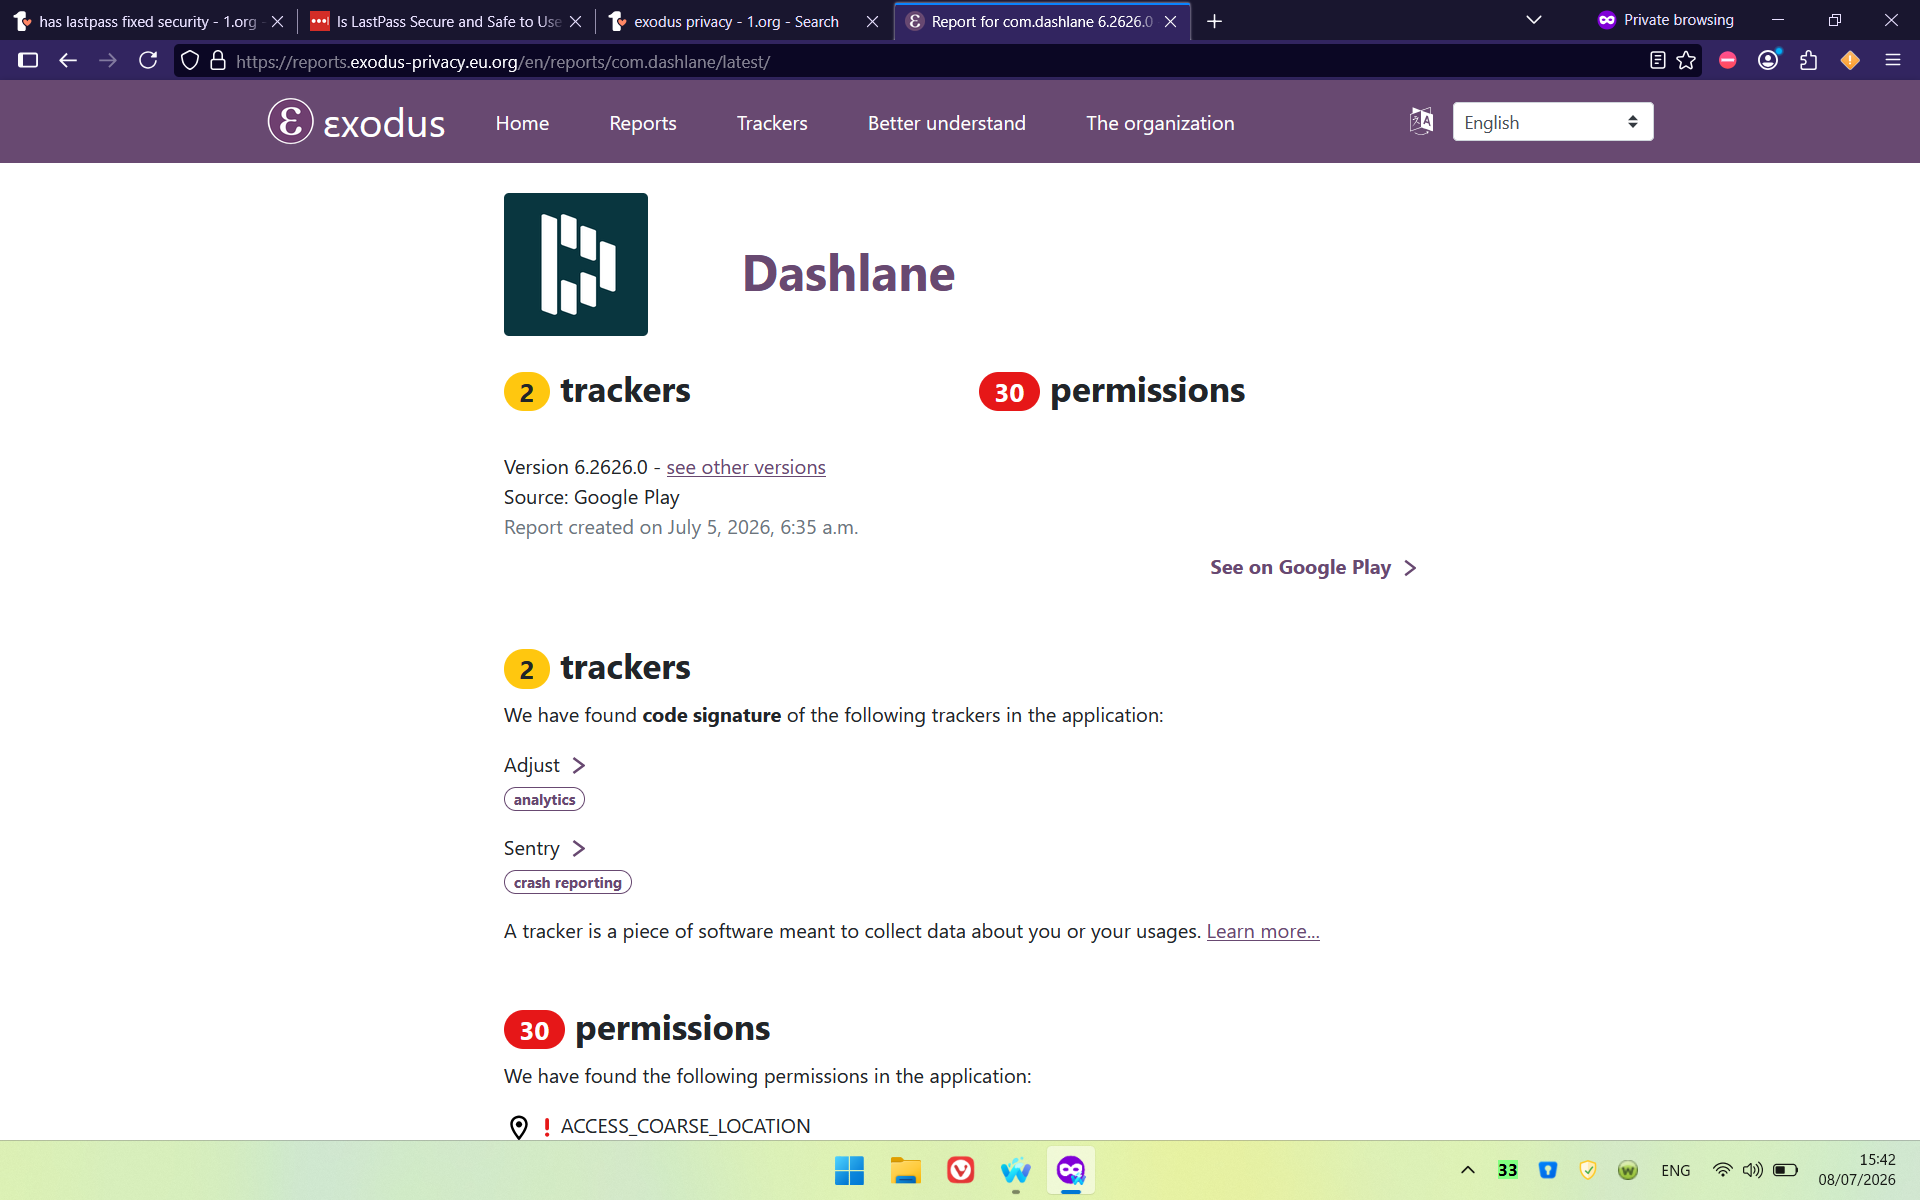Open The organization navigation item

click(1160, 123)
